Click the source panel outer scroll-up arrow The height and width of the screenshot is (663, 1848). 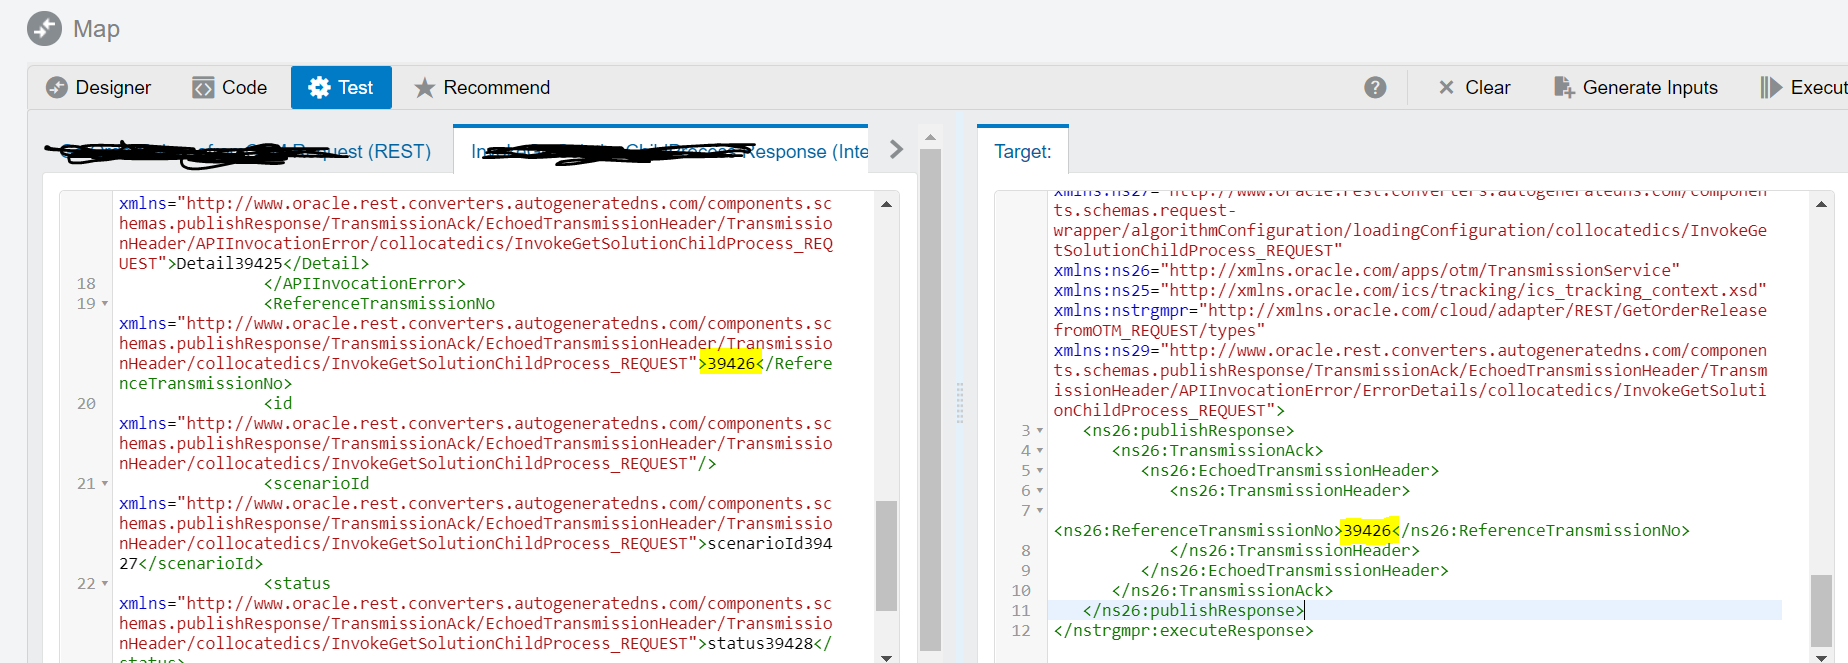pyautogui.click(x=930, y=137)
